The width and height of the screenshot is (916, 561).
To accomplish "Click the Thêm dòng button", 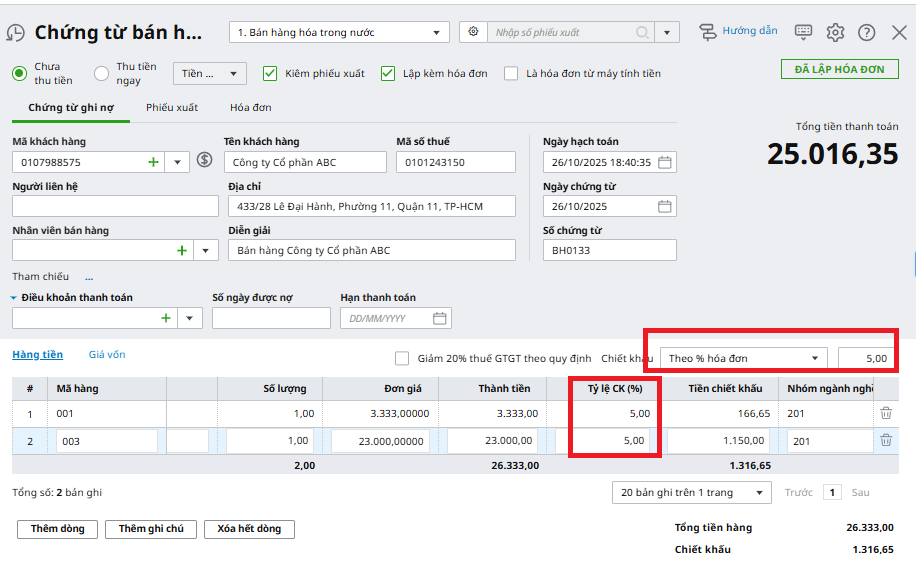I will (57, 529).
